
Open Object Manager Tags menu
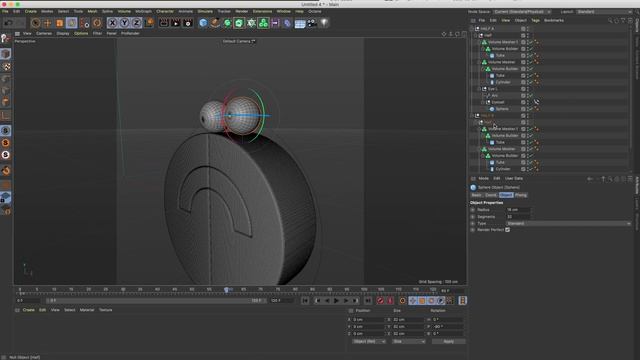coord(535,20)
